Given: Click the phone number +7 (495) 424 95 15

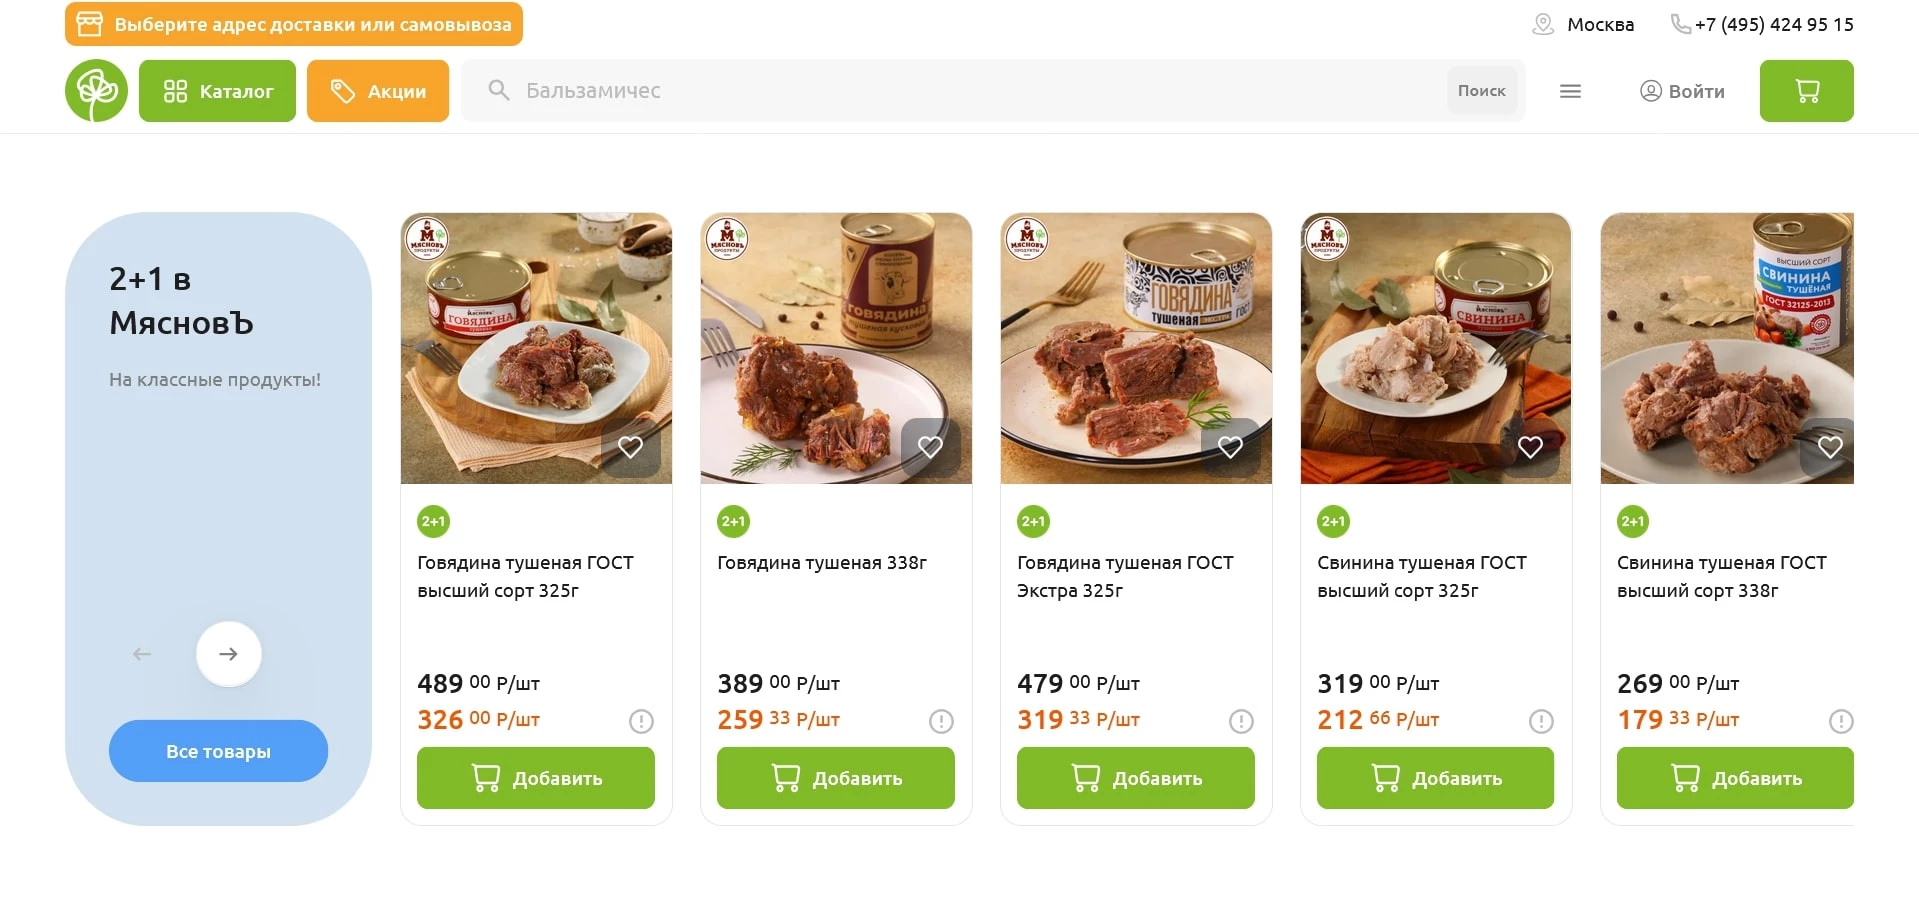Looking at the screenshot, I should [1773, 24].
